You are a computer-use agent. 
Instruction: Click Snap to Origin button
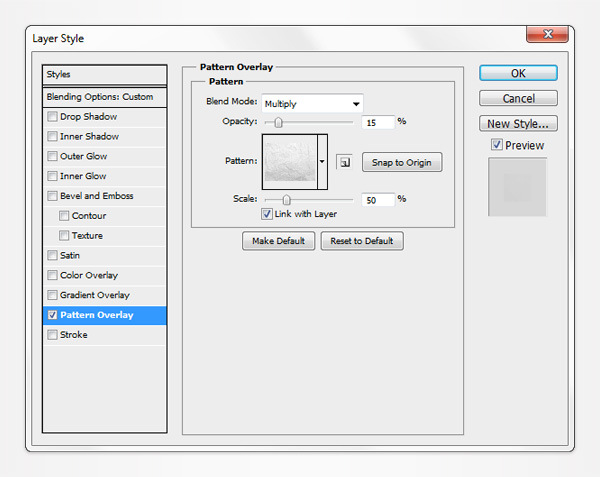click(x=401, y=162)
